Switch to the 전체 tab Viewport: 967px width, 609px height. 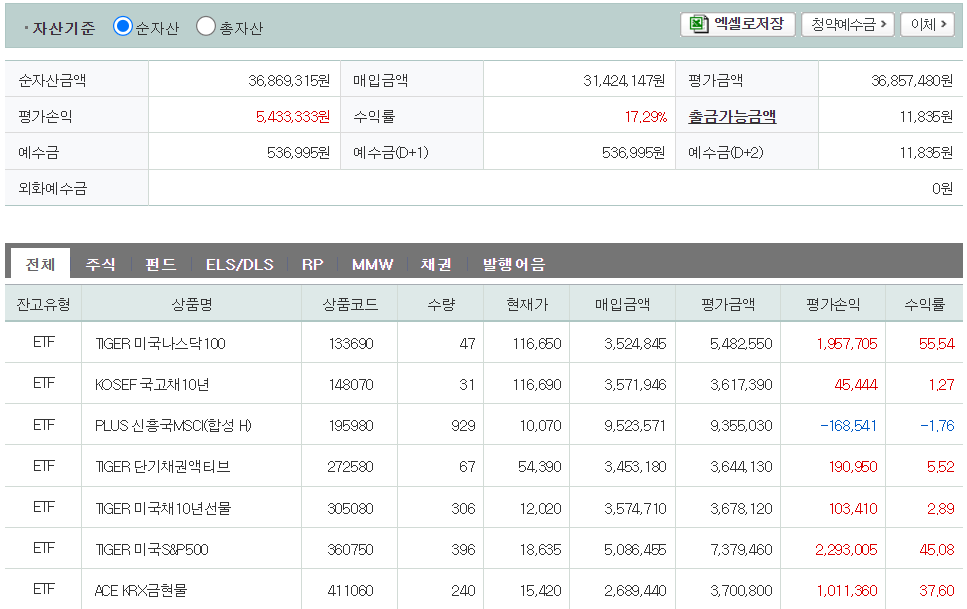tap(40, 264)
